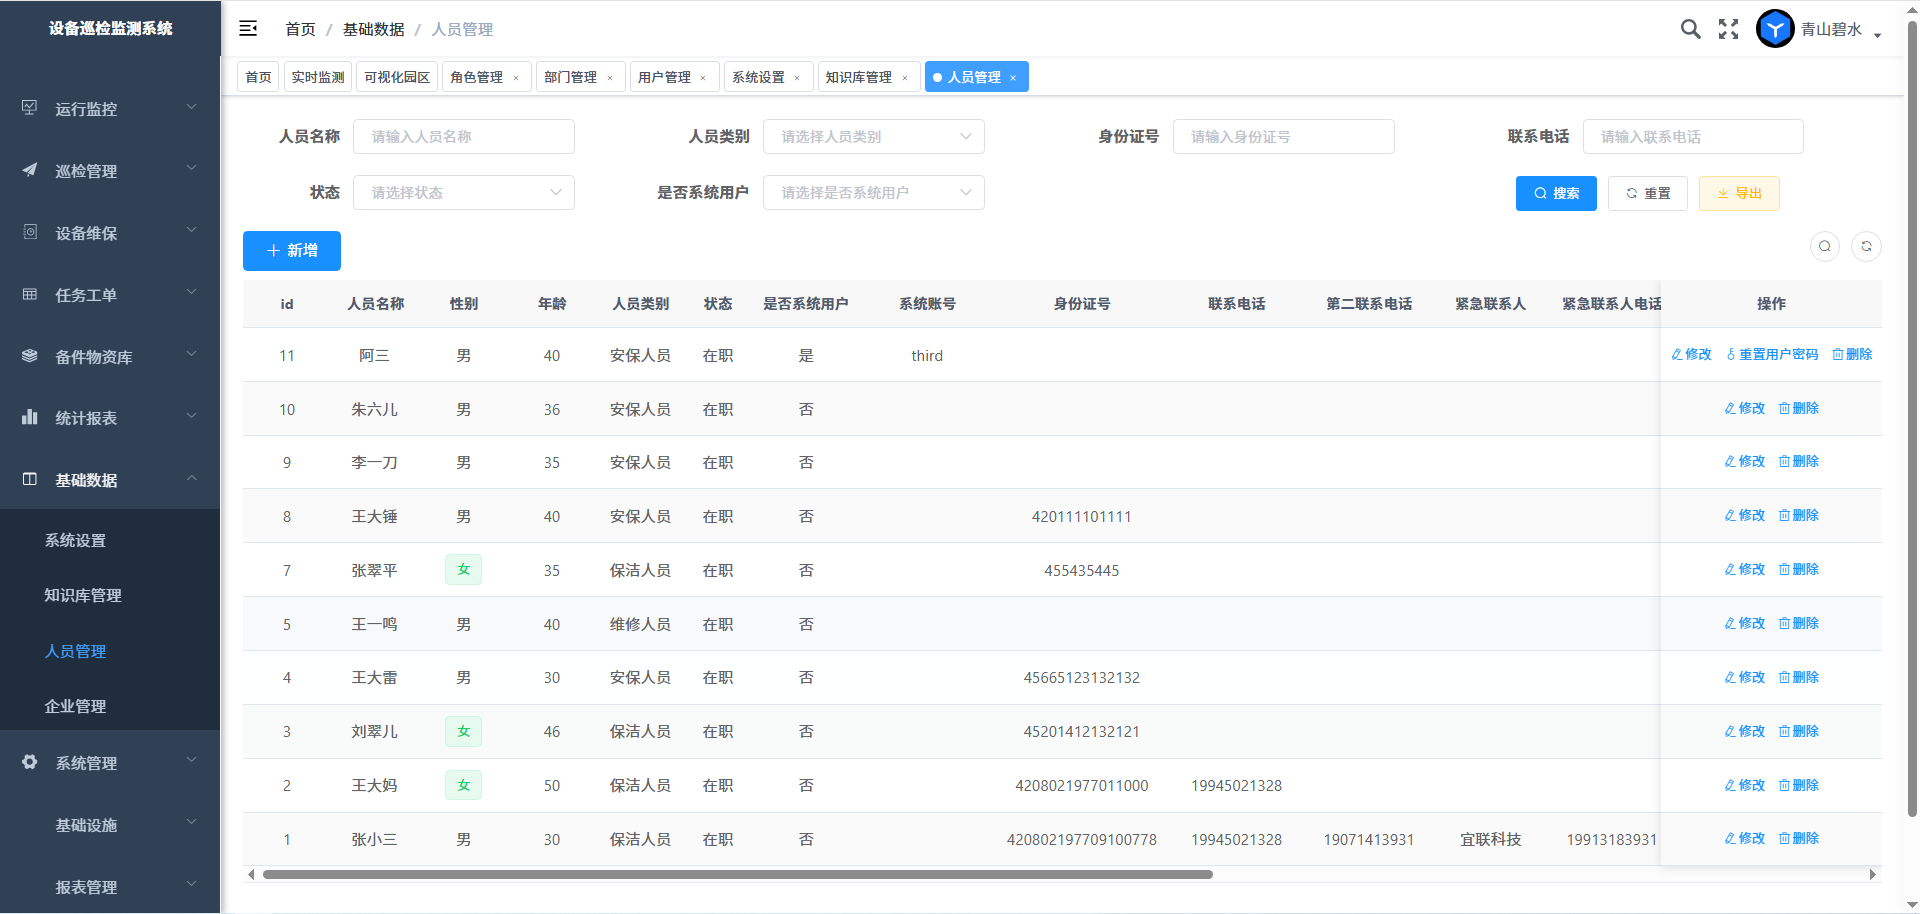Refresh the table using round refresh icon
1920x914 pixels.
pyautogui.click(x=1866, y=247)
